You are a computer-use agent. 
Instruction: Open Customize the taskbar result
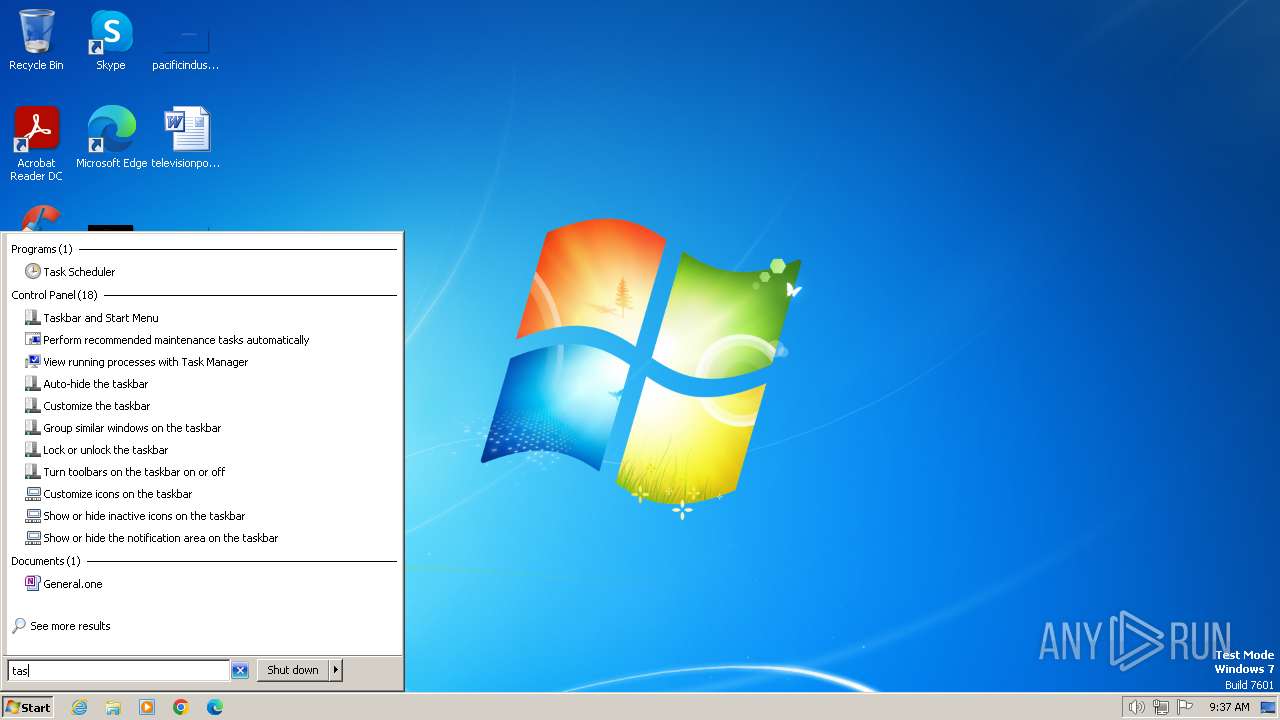pos(96,406)
